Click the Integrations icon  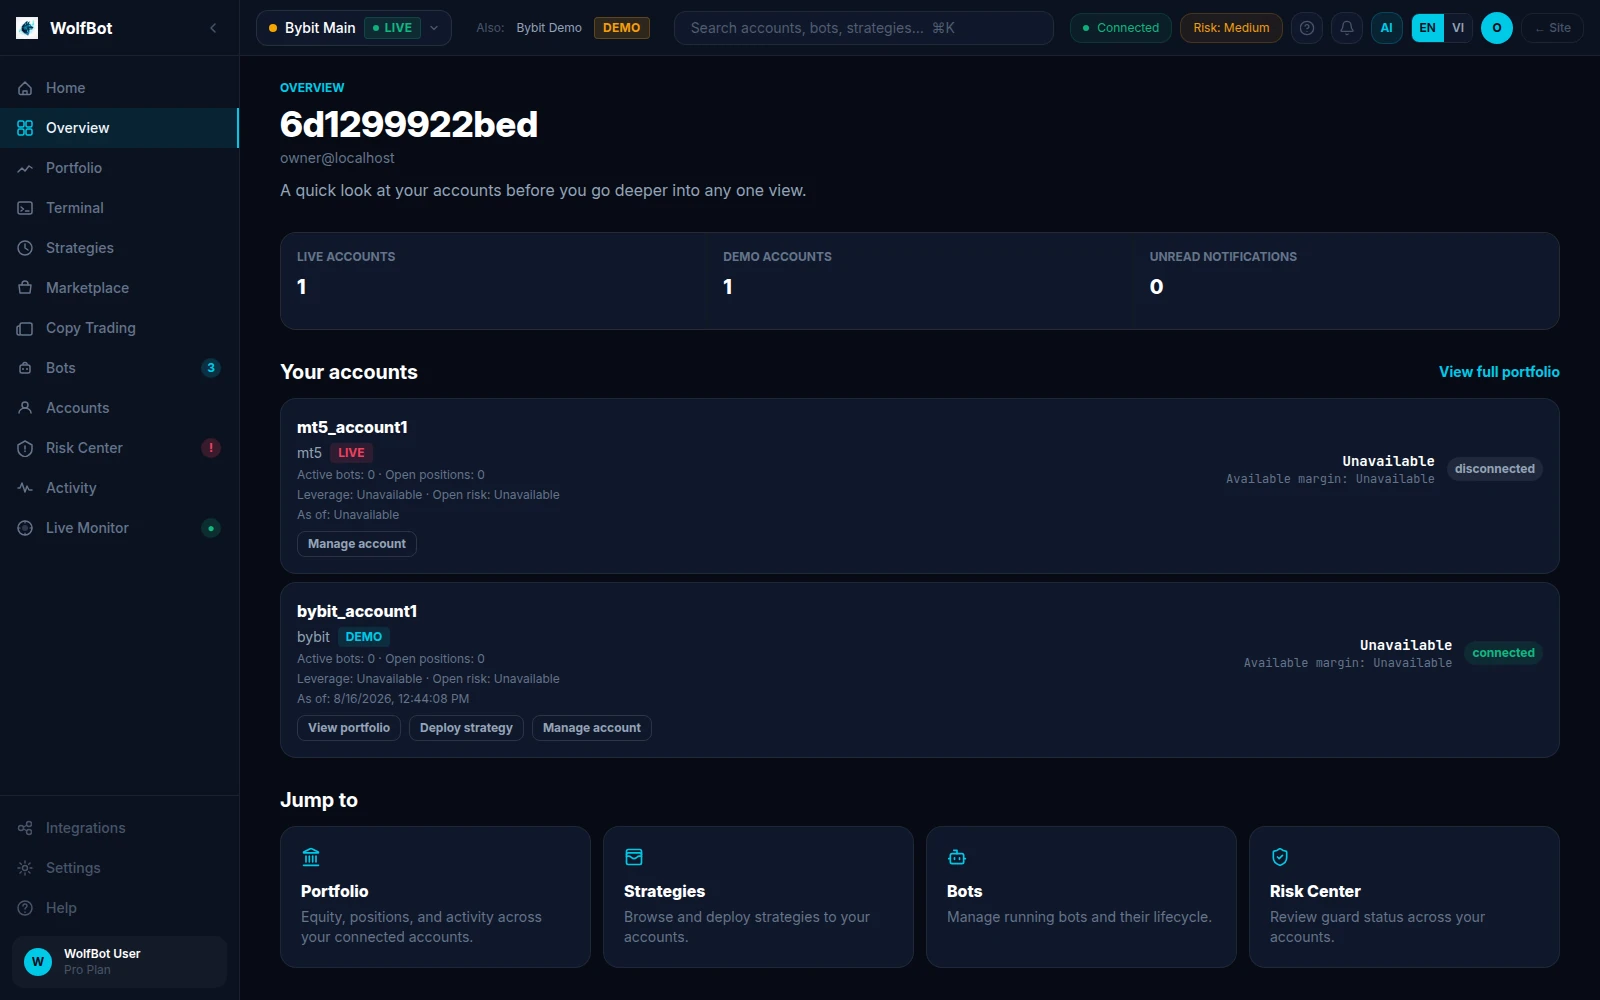click(x=25, y=828)
